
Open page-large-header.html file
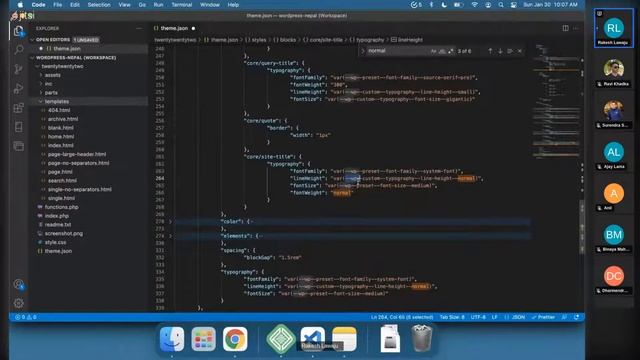77,154
